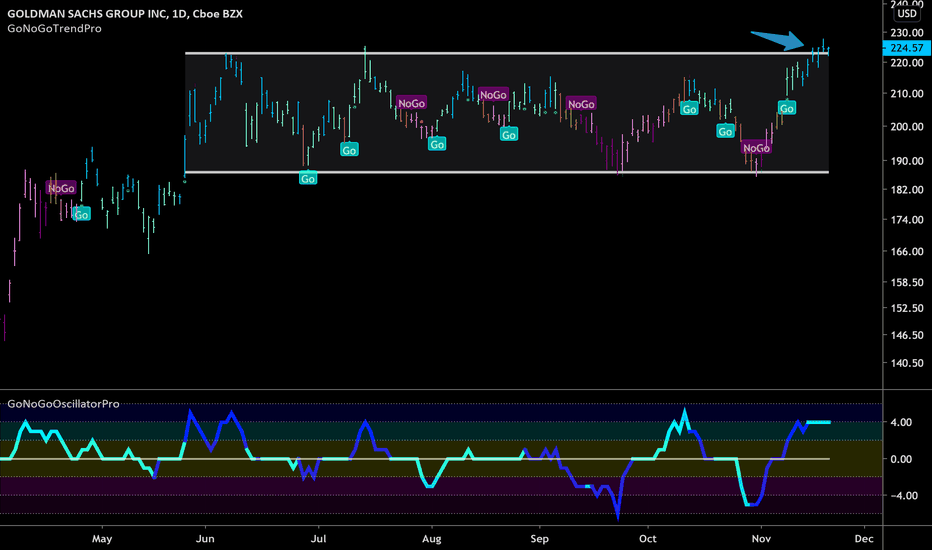This screenshot has height=550, width=932.
Task: Click the 220.00 price axis label
Action: click(x=906, y=62)
